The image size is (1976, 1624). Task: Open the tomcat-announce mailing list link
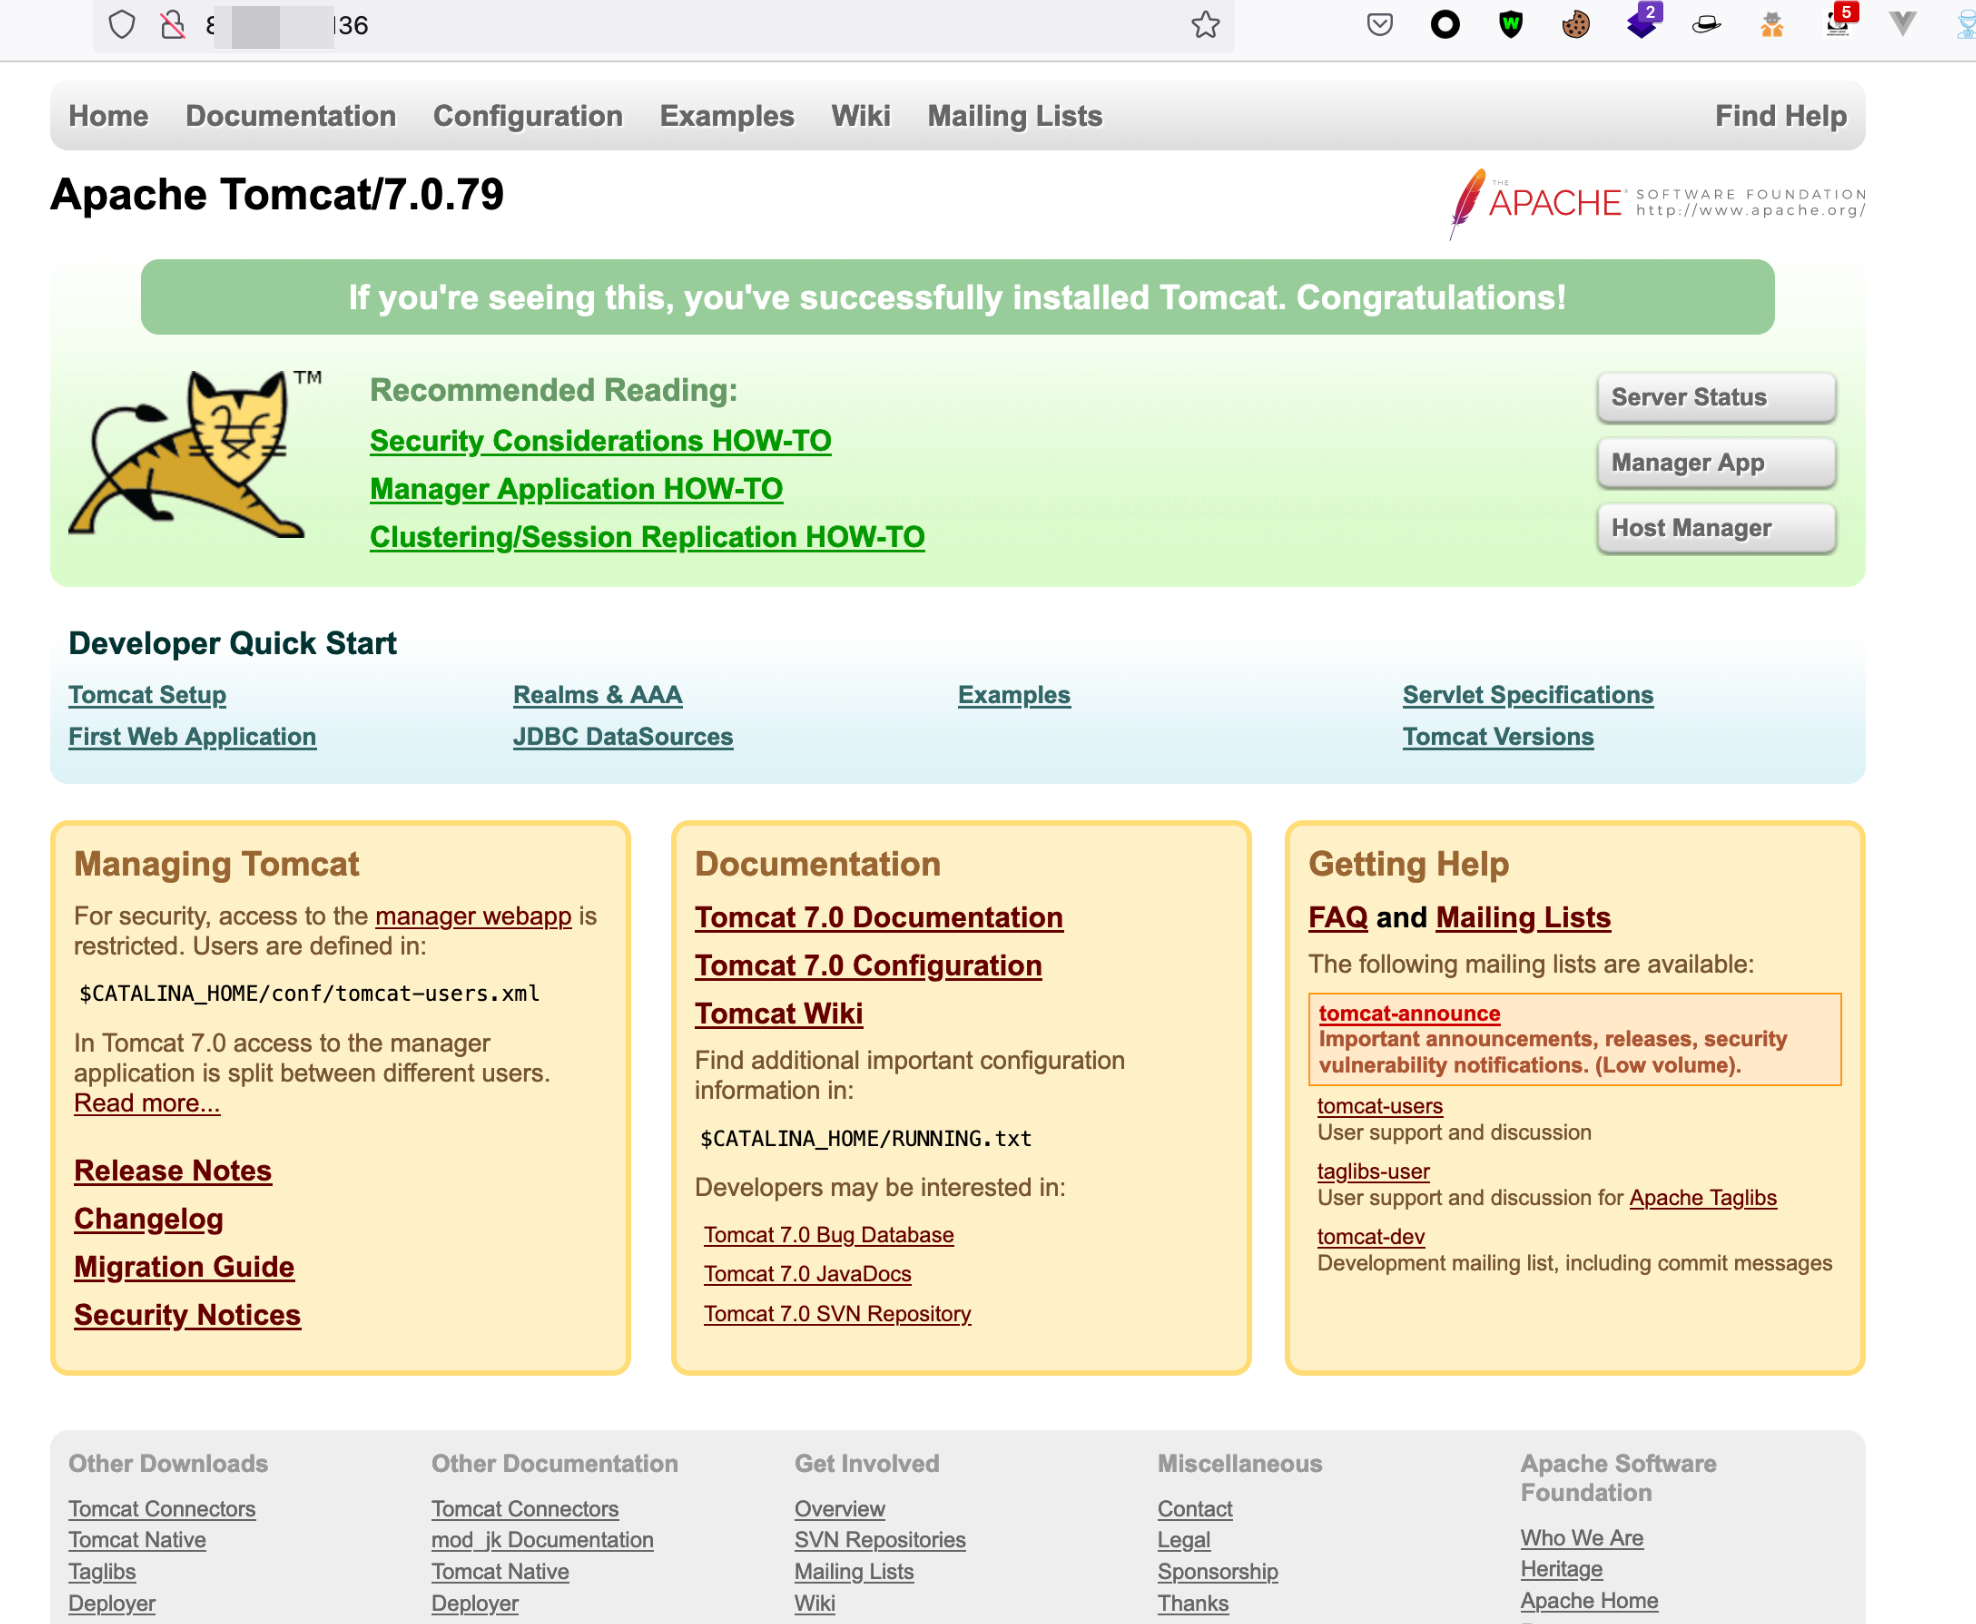1409,1013
